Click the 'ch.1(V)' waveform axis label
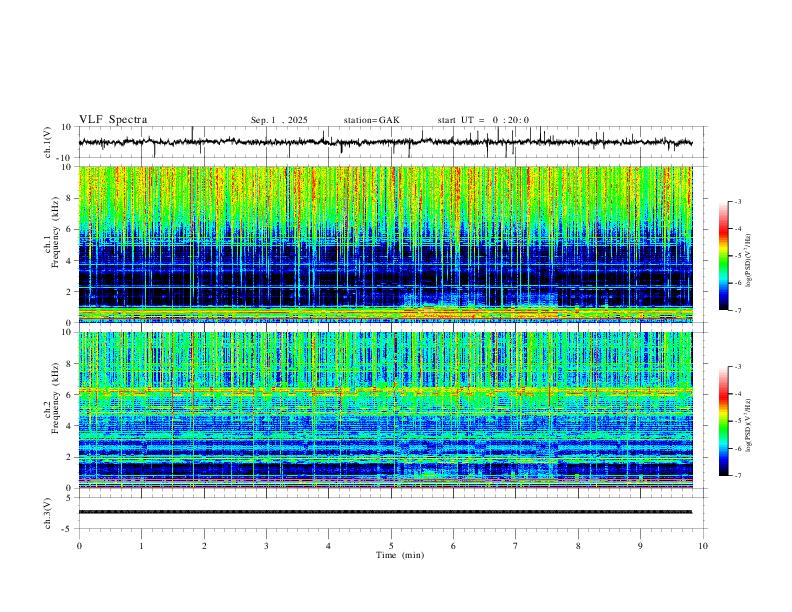 pyautogui.click(x=48, y=142)
